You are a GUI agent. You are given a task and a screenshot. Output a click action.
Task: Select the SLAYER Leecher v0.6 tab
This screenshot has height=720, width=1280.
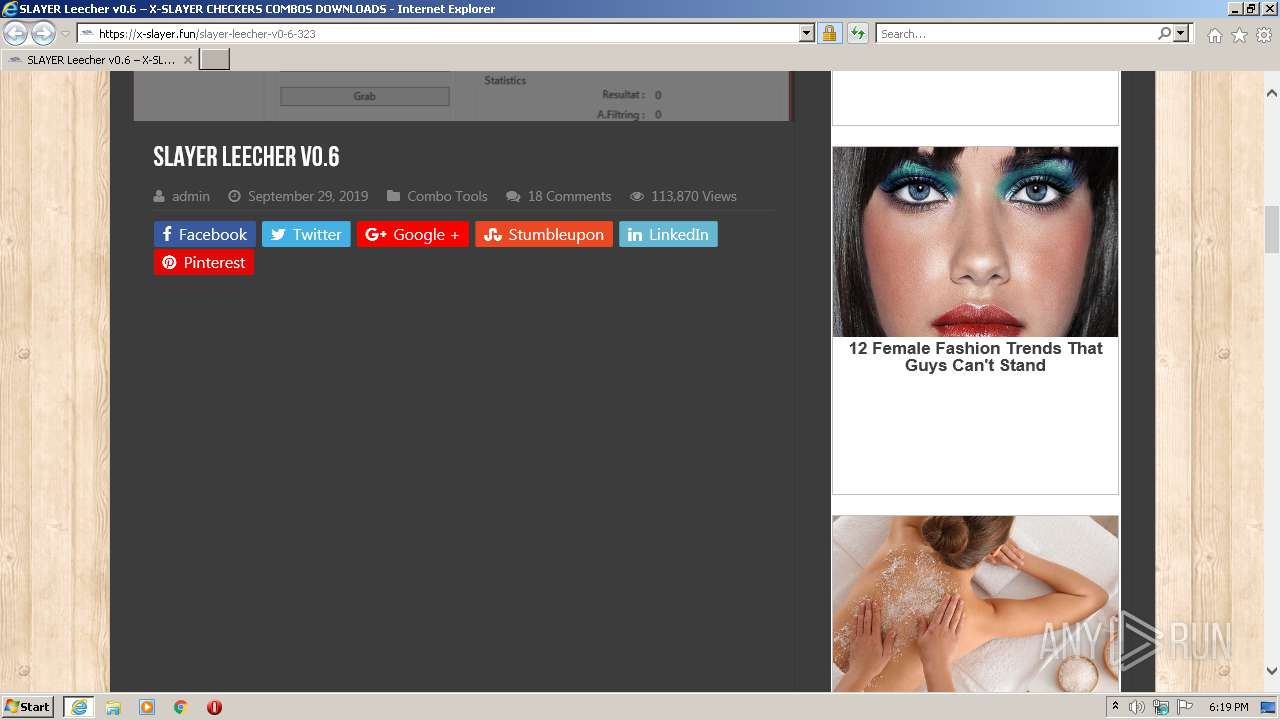point(99,60)
